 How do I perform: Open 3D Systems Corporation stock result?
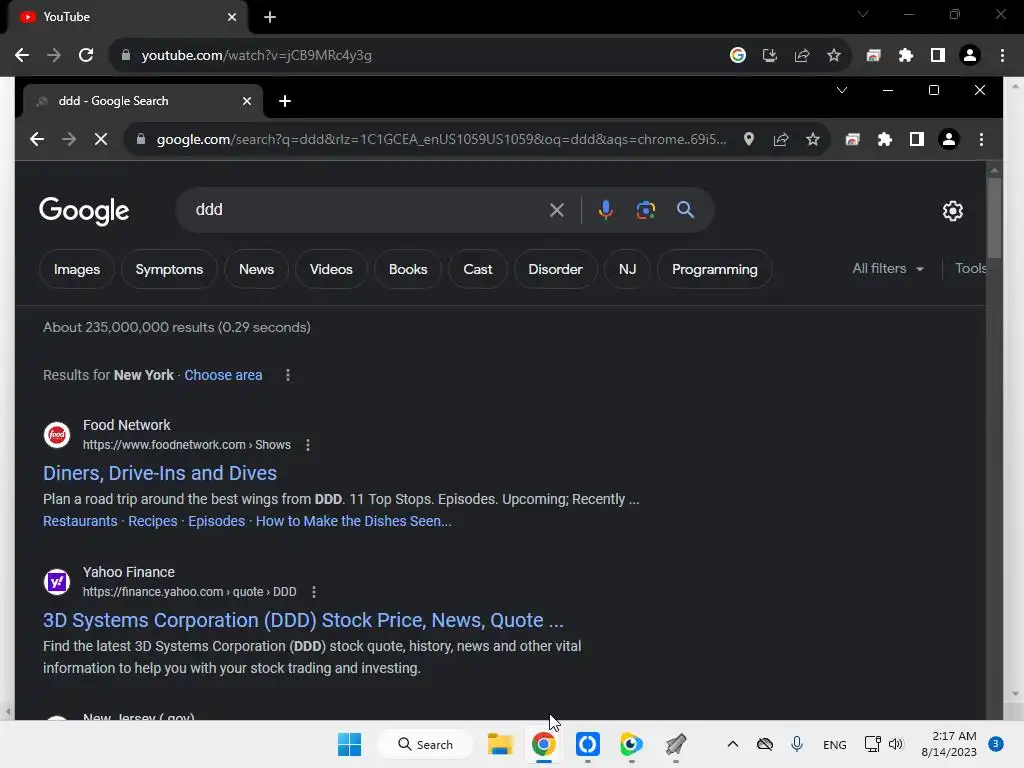click(303, 620)
